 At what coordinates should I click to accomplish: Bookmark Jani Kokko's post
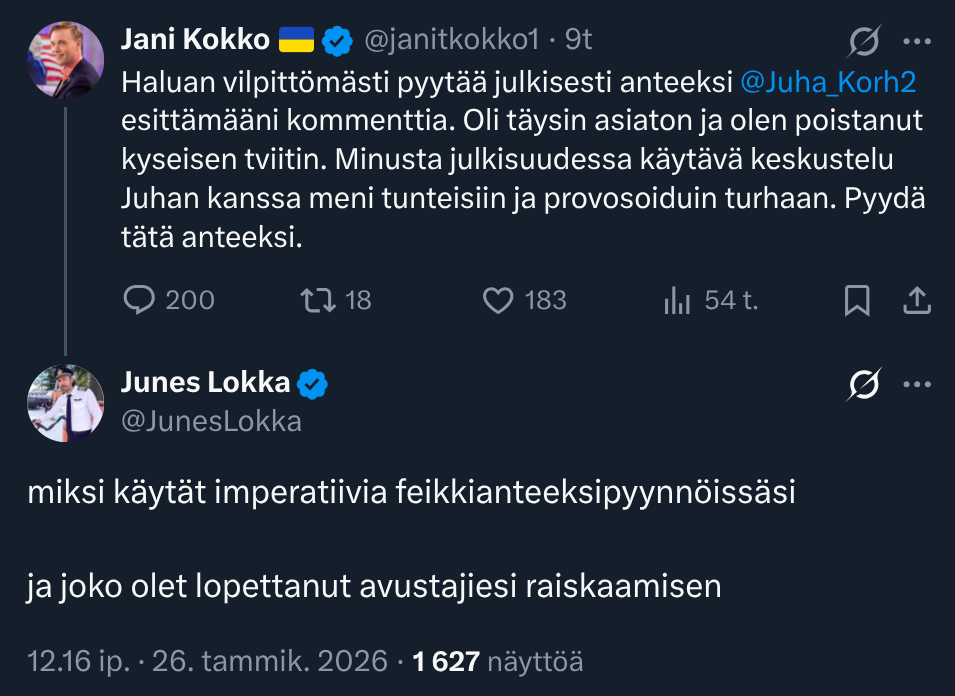tap(857, 300)
